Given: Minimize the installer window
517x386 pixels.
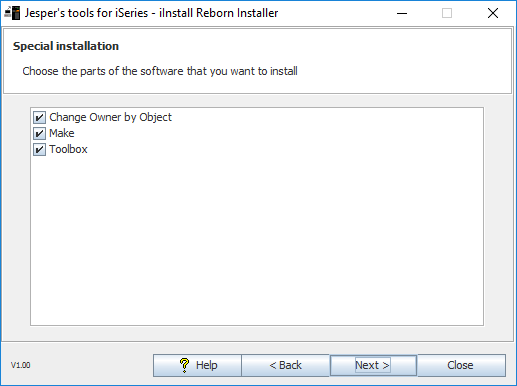Looking at the screenshot, I should click(402, 13).
